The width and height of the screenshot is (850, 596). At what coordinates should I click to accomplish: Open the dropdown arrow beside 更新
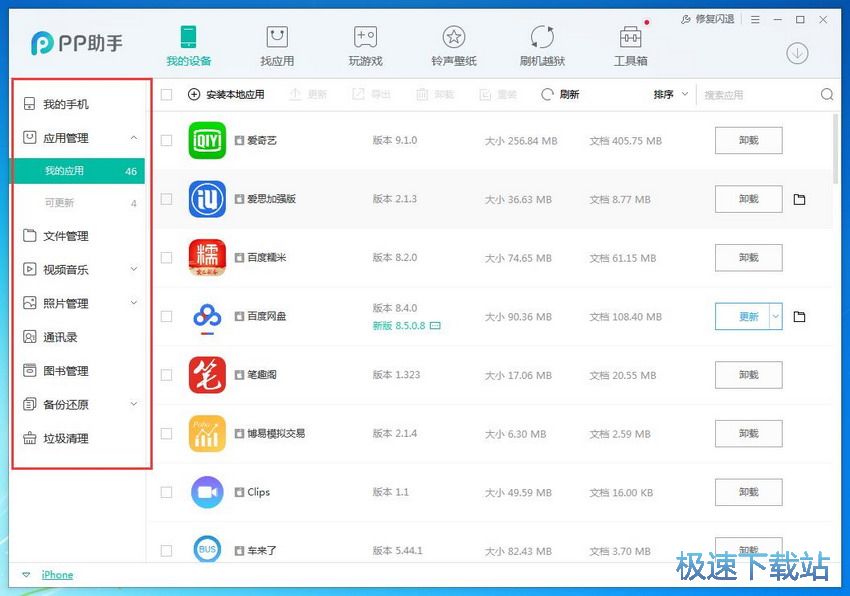click(776, 316)
